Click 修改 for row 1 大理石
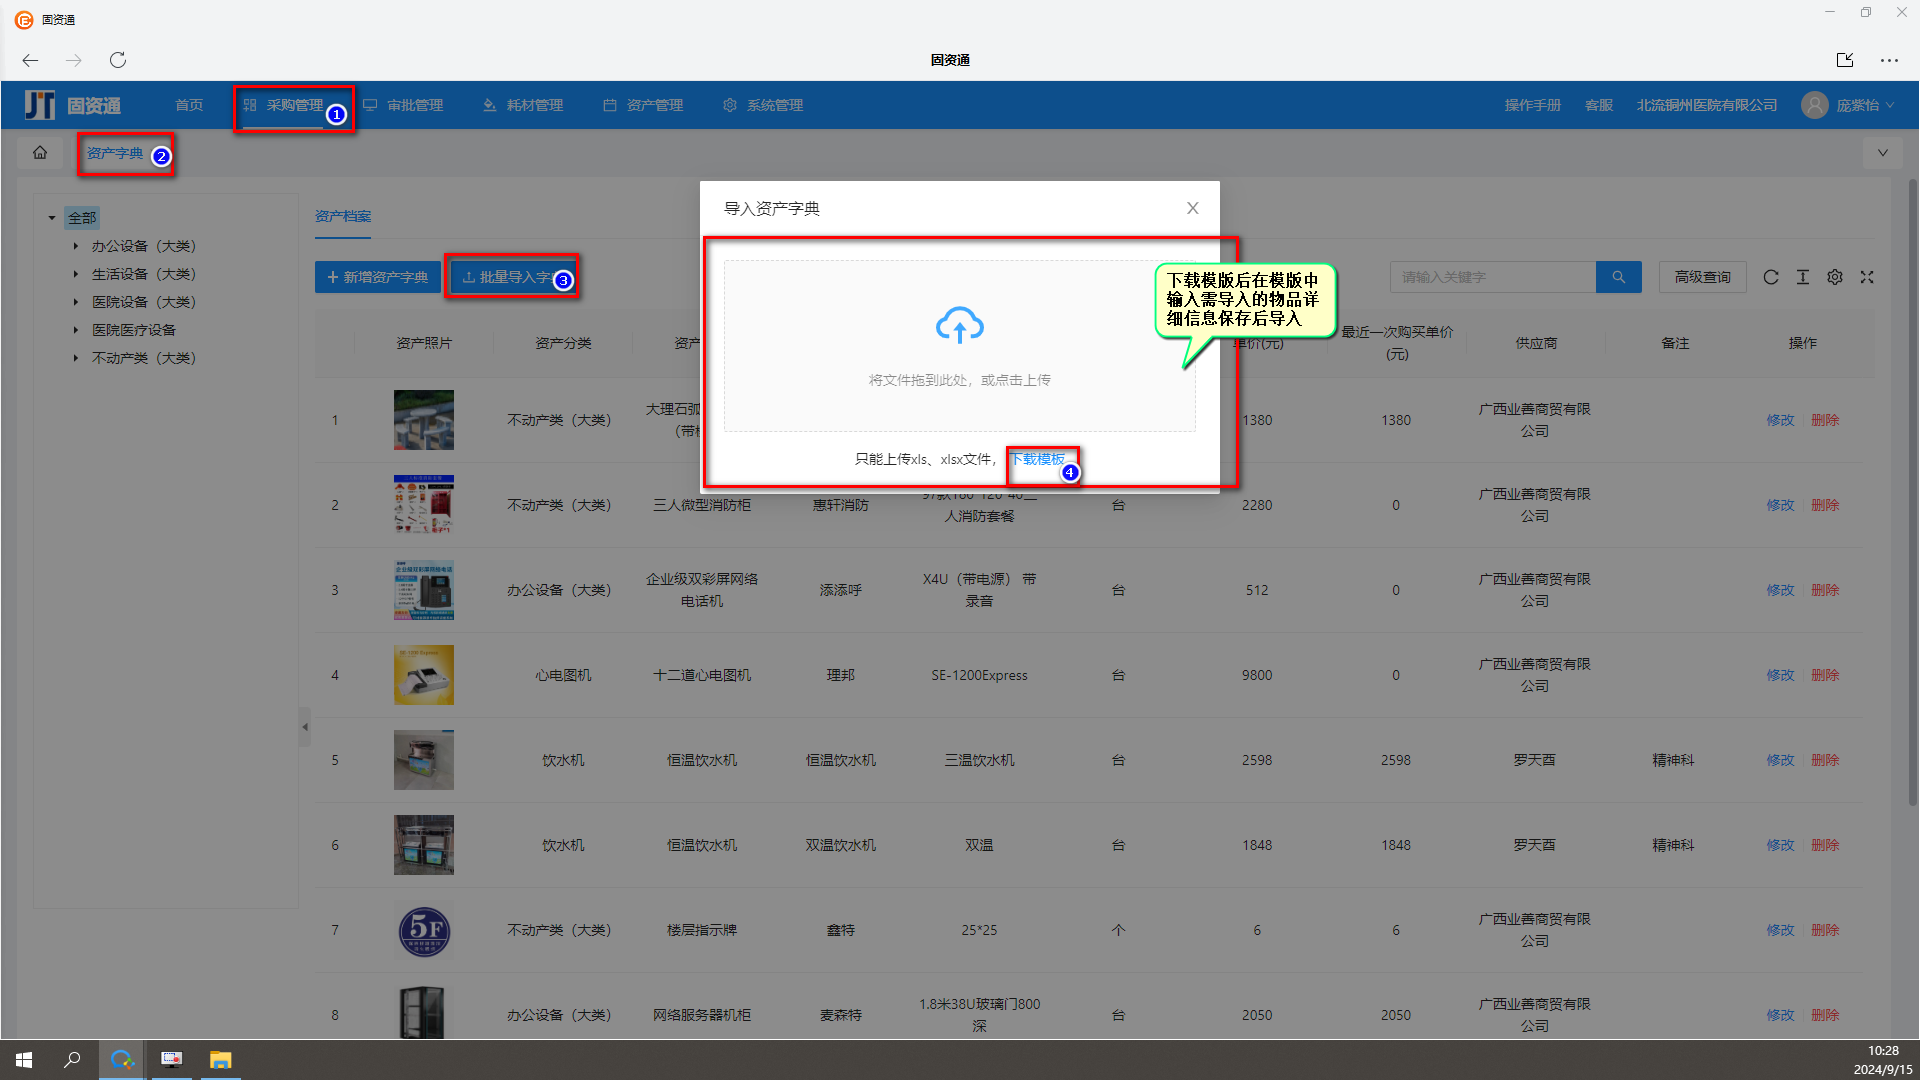The width and height of the screenshot is (1920, 1080). 1780,420
